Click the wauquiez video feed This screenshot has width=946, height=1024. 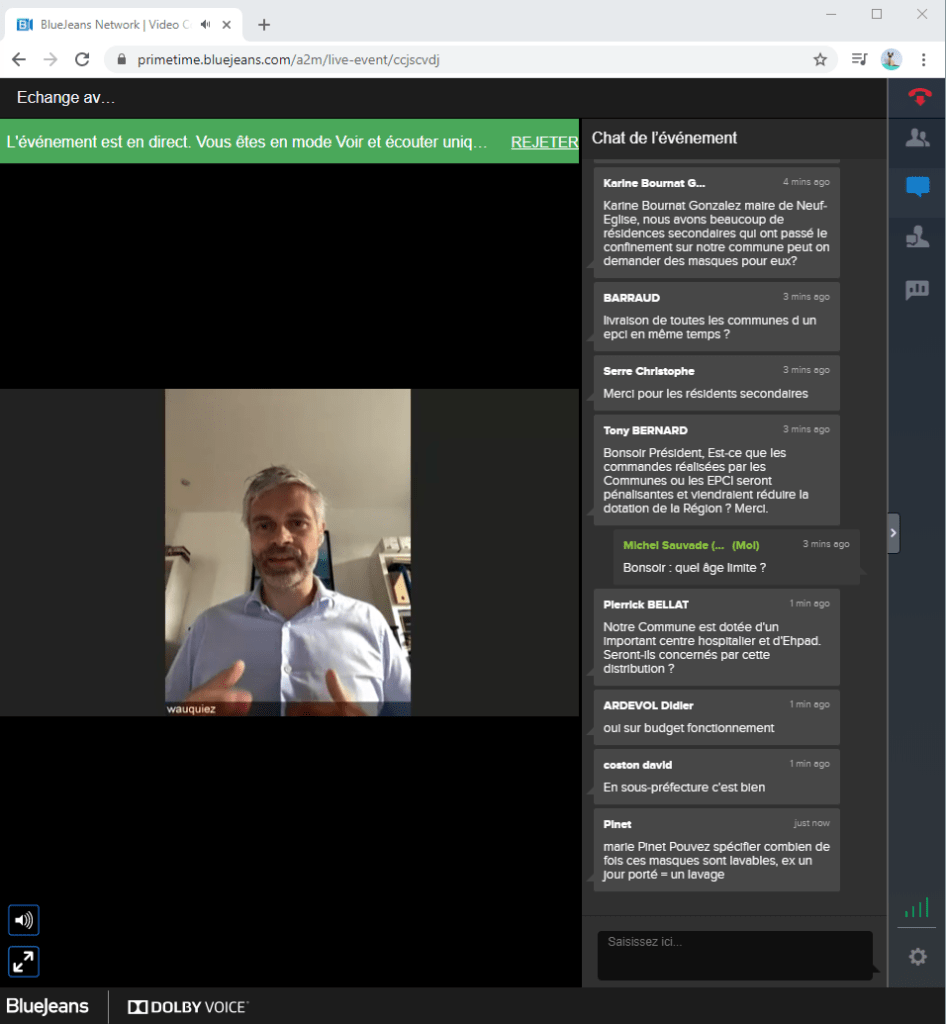click(288, 552)
